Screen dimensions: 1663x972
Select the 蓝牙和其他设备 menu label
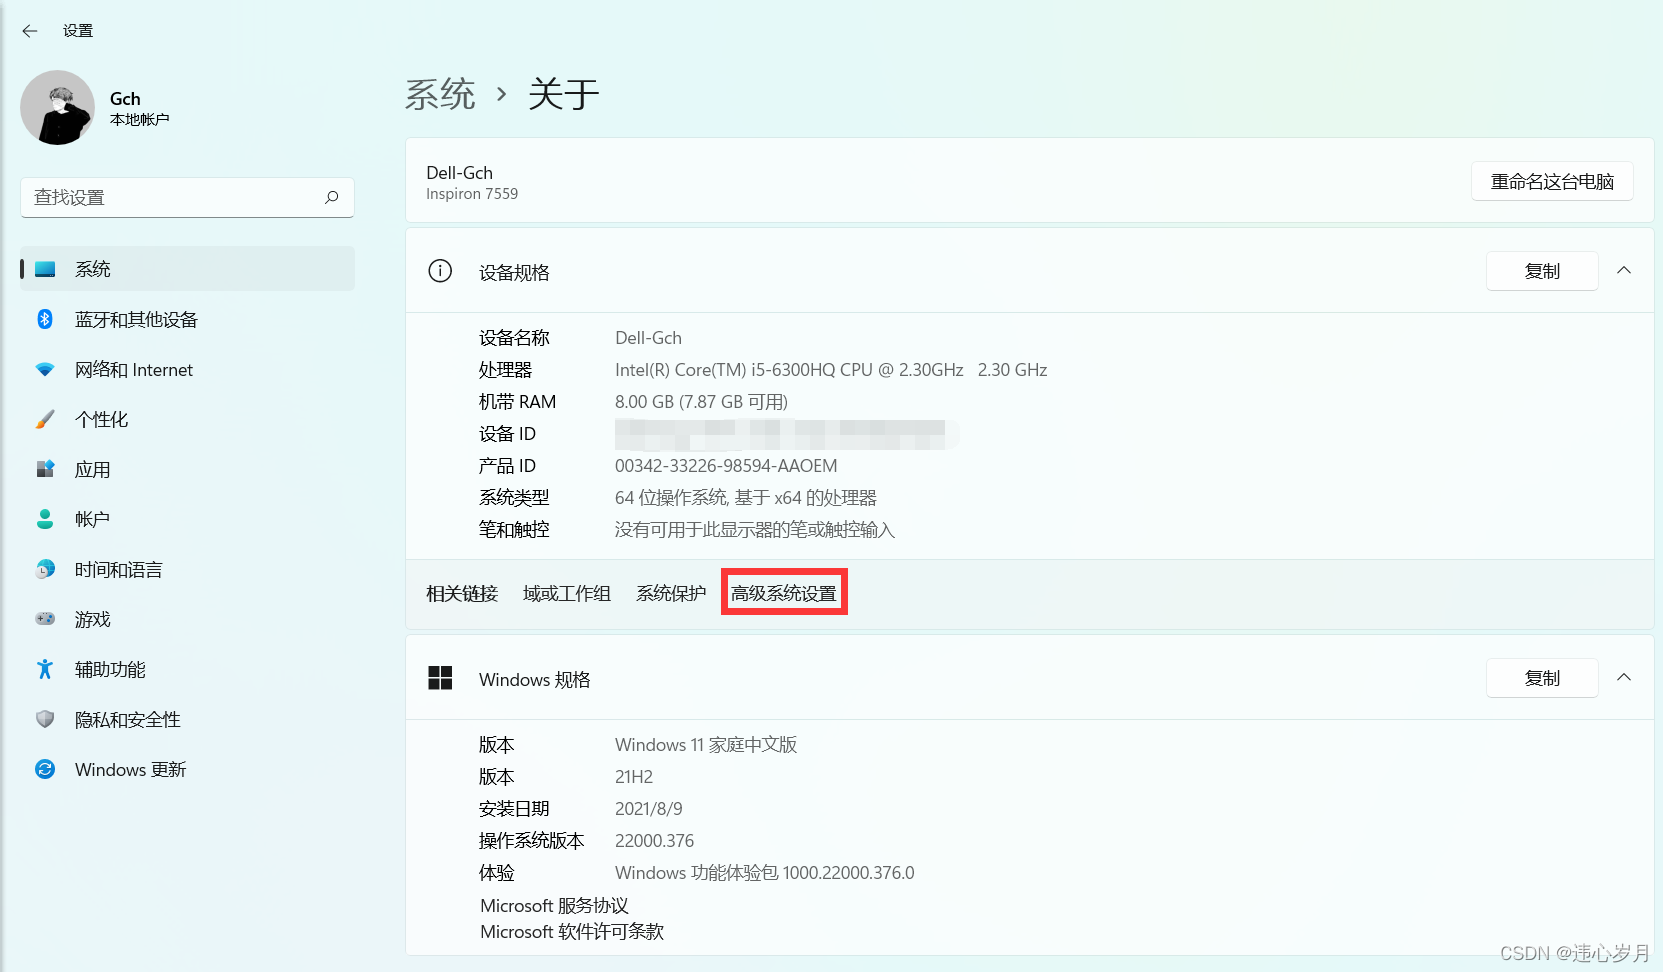tap(136, 320)
